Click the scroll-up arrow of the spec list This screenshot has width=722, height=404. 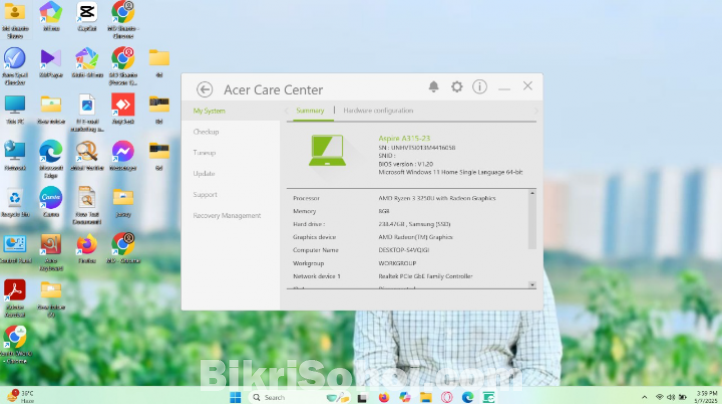(532, 193)
